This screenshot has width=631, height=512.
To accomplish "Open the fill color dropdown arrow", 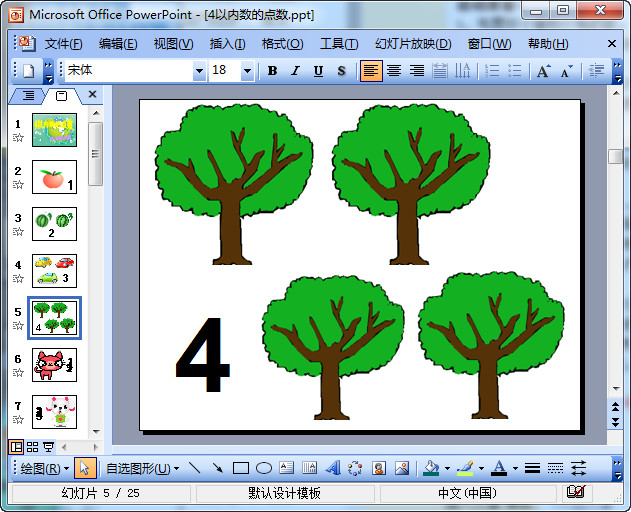I will 447,469.
